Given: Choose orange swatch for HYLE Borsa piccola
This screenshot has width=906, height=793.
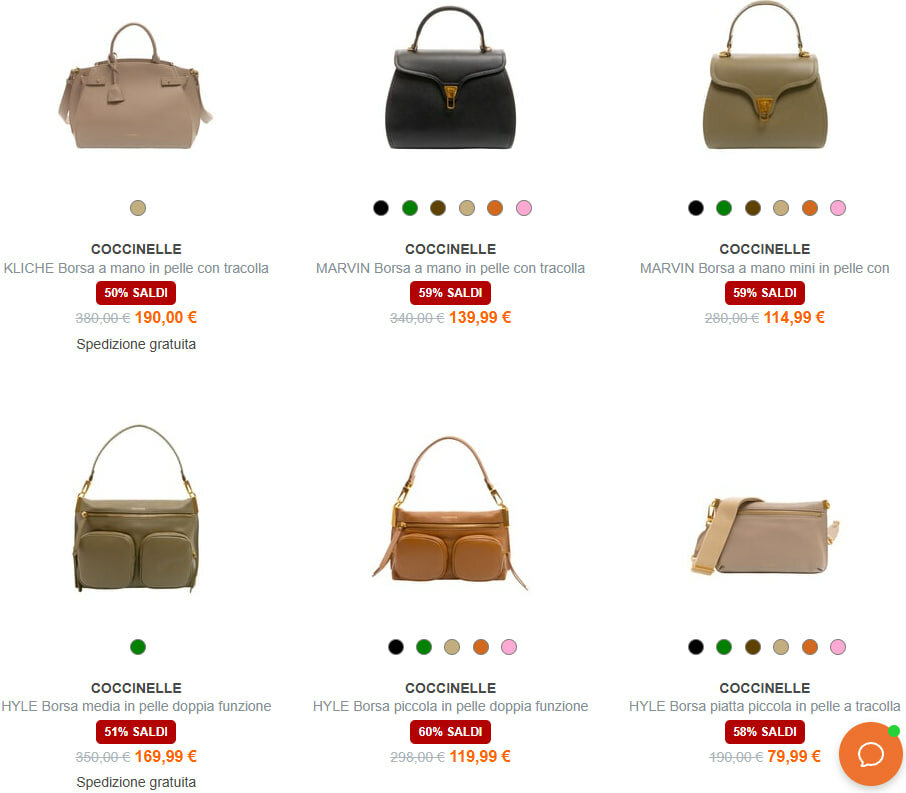Looking at the screenshot, I should click(481, 647).
